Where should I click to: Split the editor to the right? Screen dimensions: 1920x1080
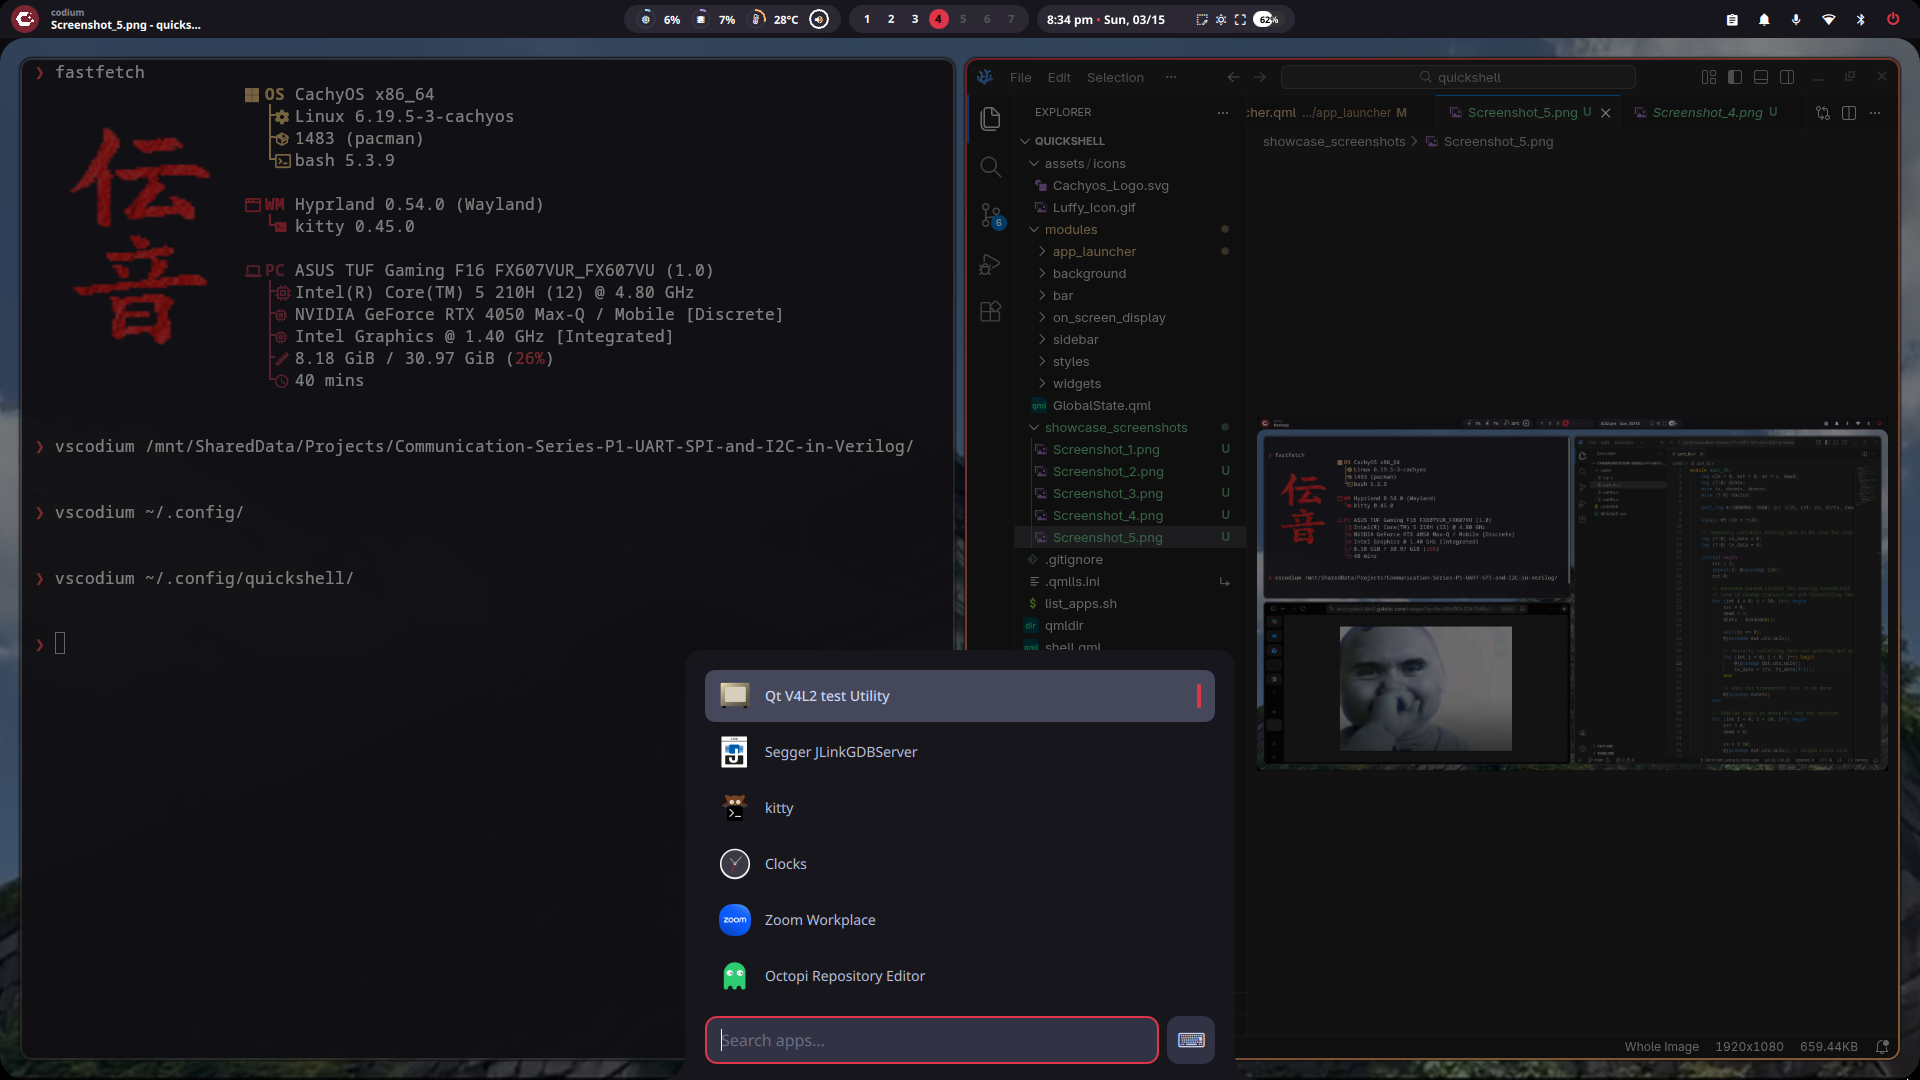pyautogui.click(x=1849, y=113)
